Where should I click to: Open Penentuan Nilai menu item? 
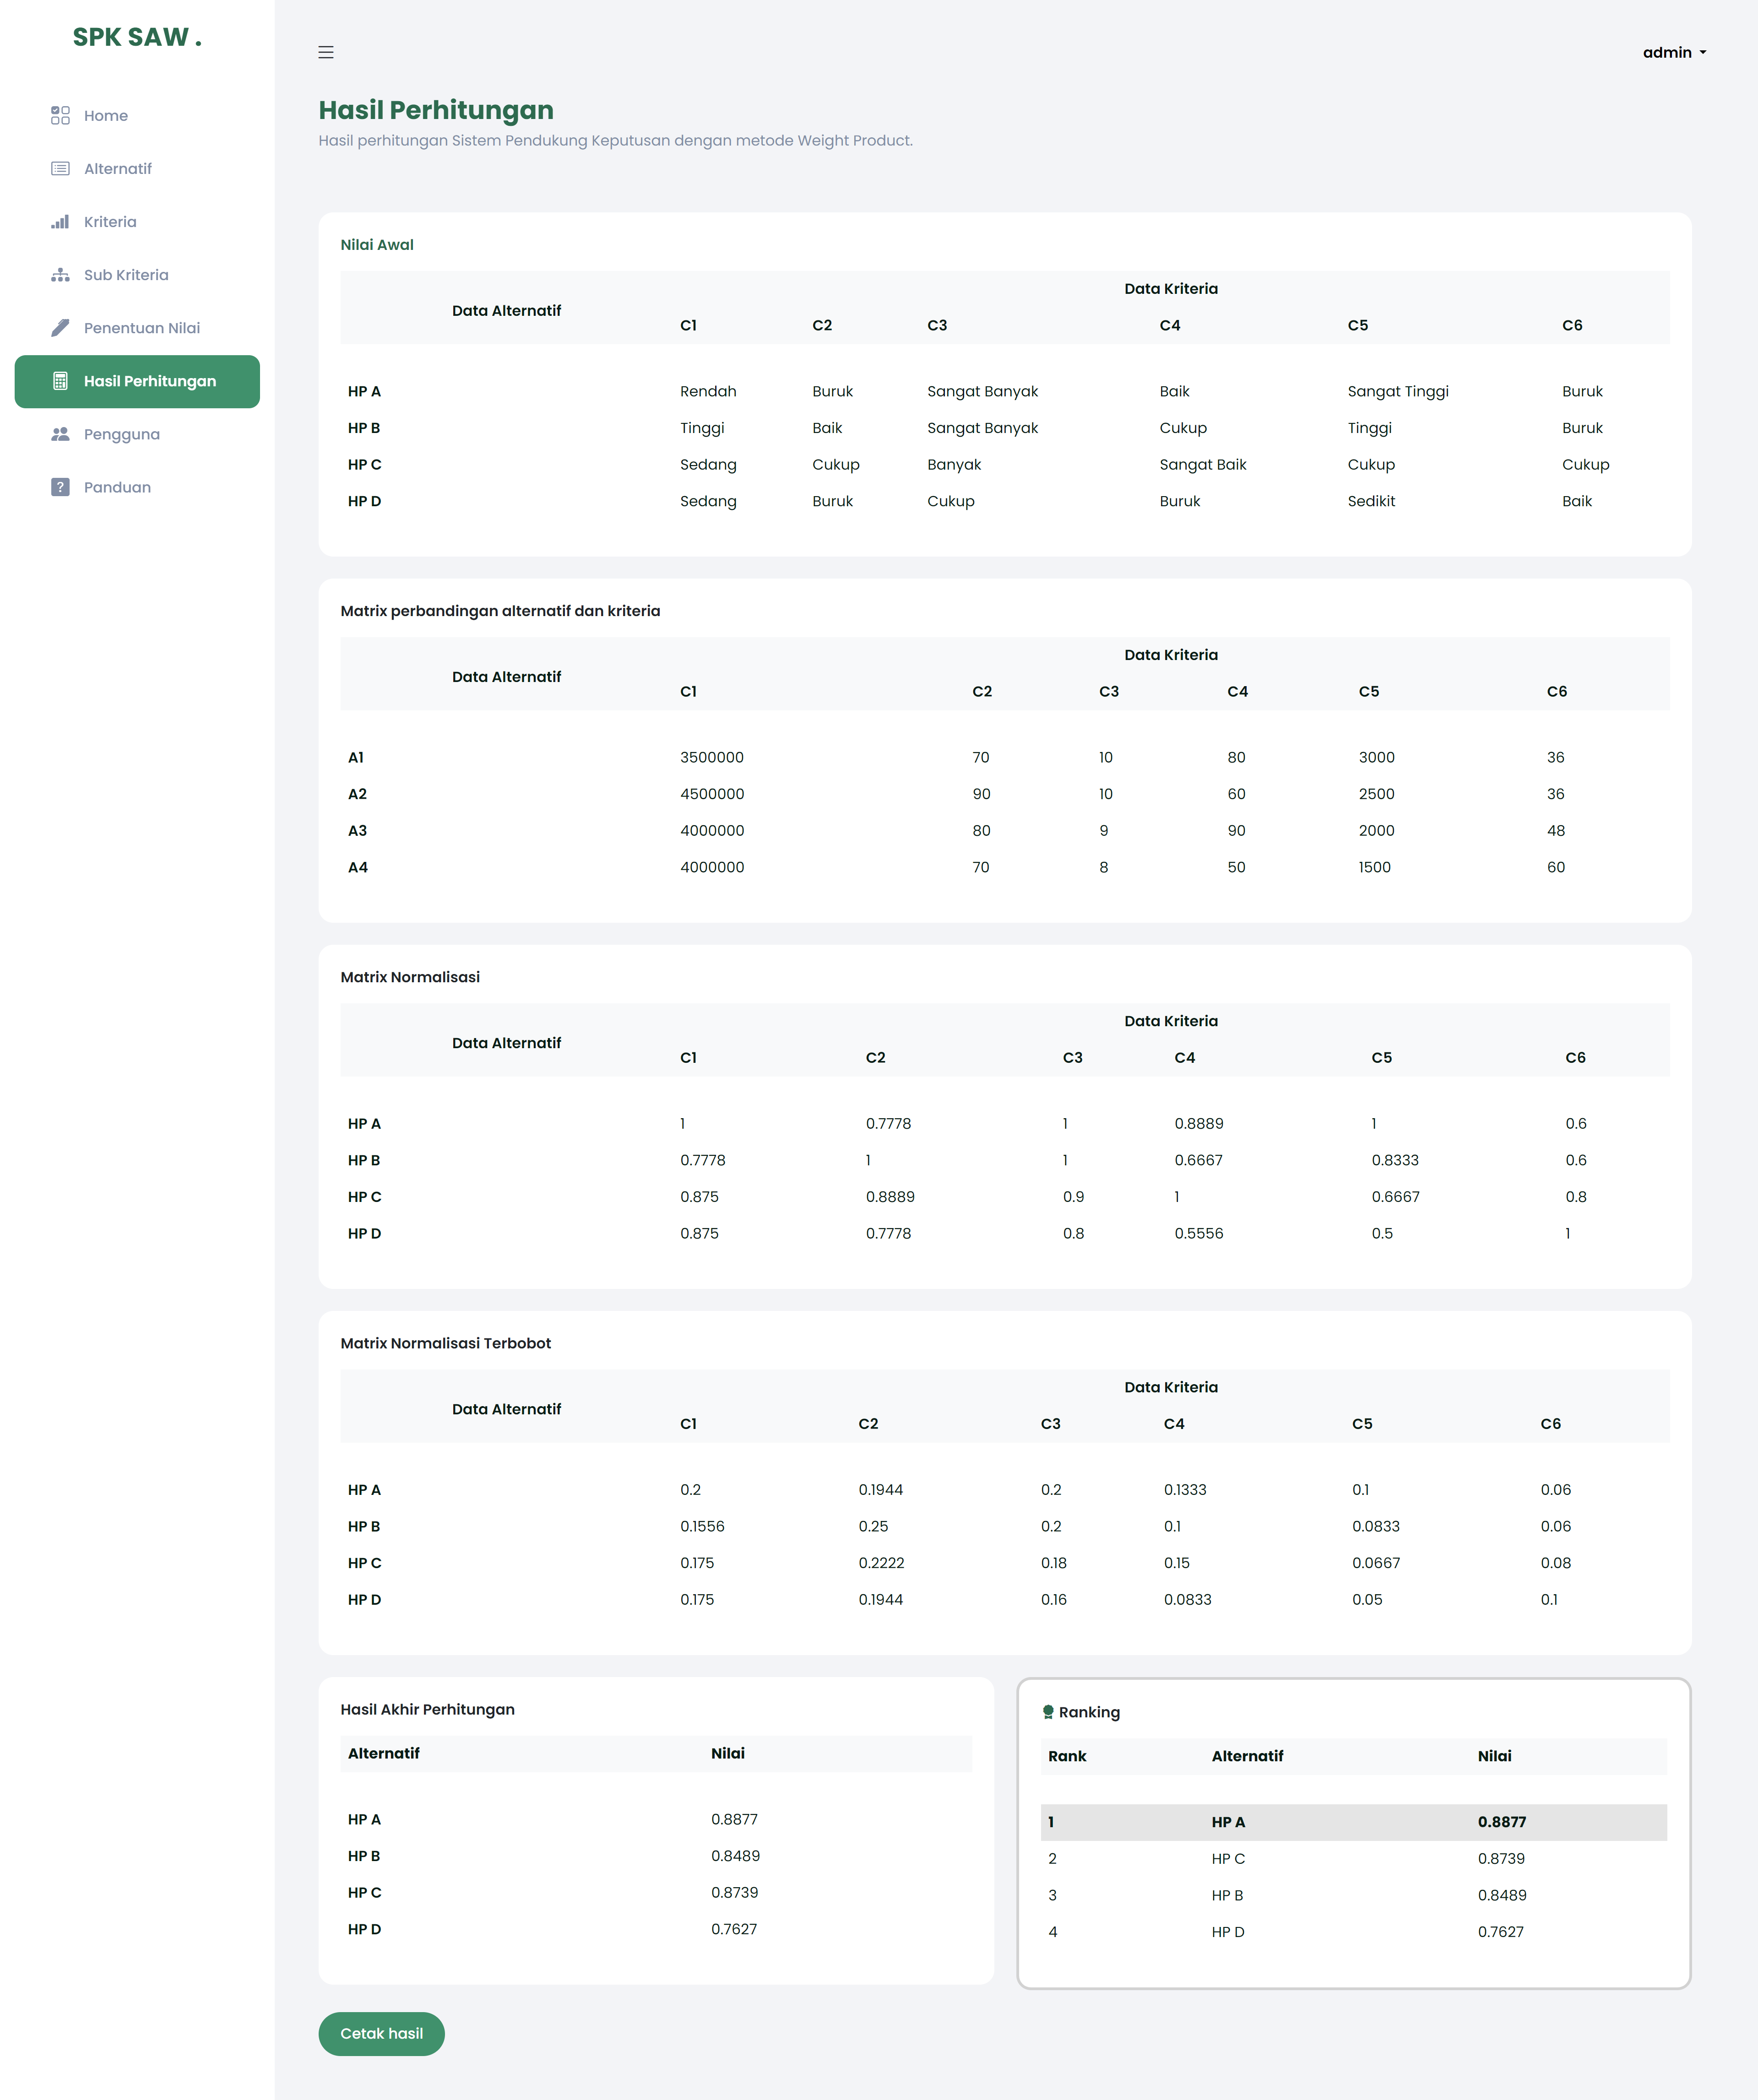pyautogui.click(x=137, y=328)
